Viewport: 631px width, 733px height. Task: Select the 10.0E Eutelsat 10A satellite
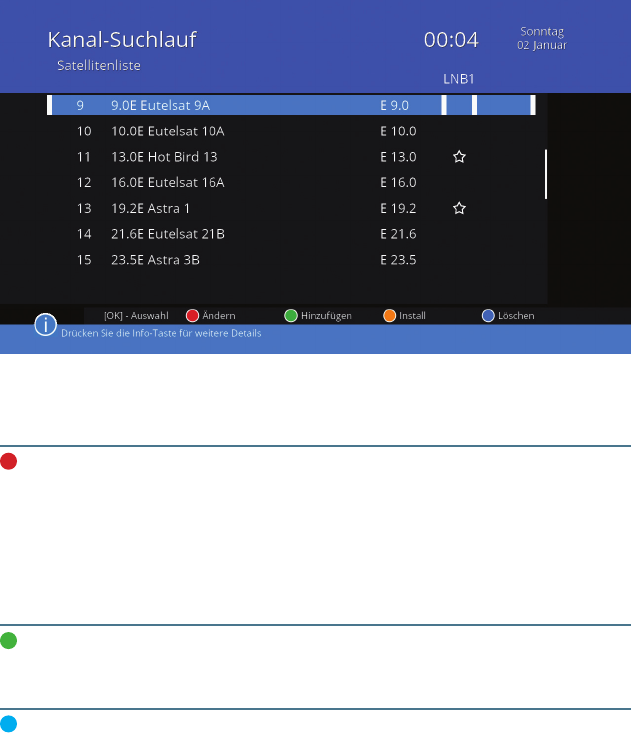coord(167,131)
